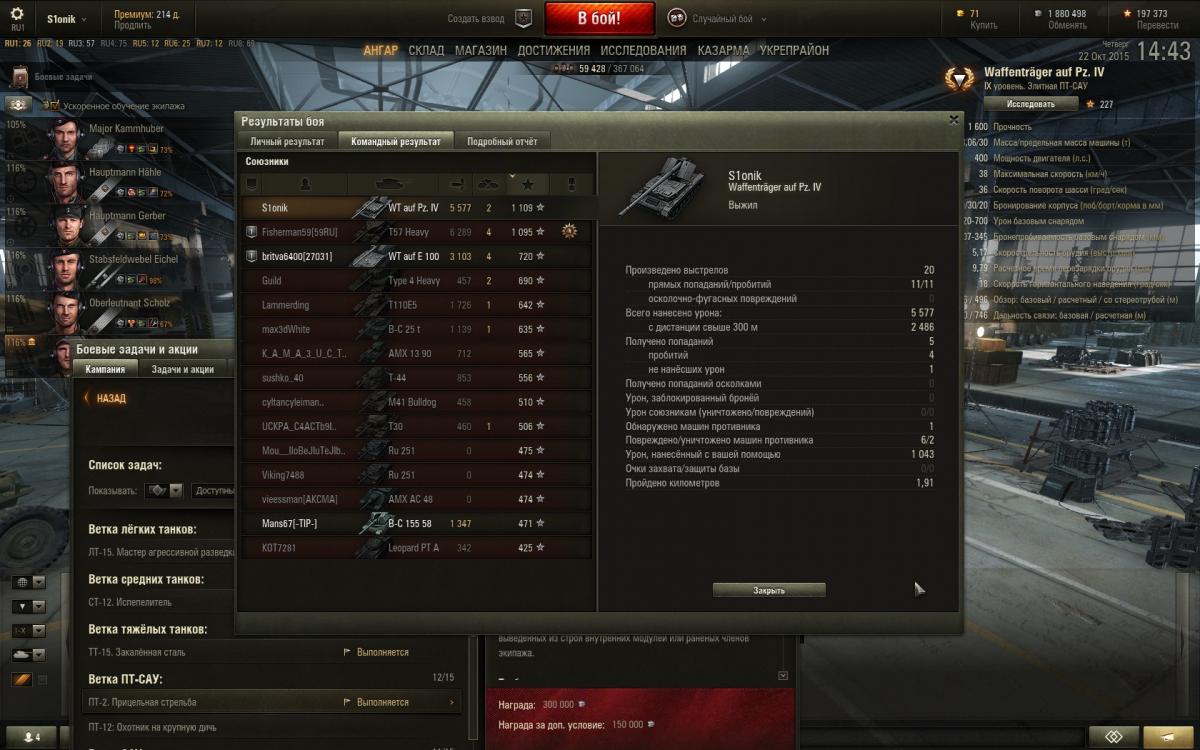Sort allies by damage dealt column icon
Viewport: 1200px width, 750px height.
(458, 184)
